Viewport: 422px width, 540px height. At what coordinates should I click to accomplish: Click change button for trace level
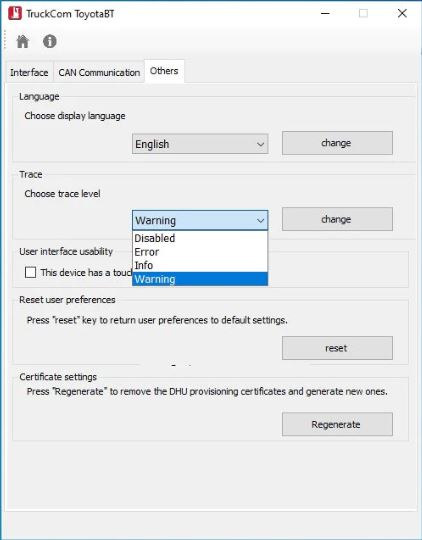point(337,219)
